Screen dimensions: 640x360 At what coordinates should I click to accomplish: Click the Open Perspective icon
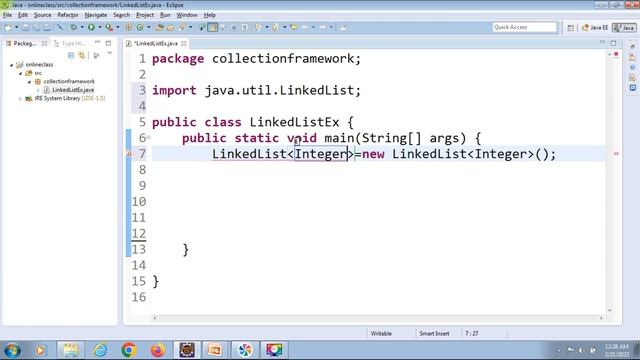coord(571,28)
